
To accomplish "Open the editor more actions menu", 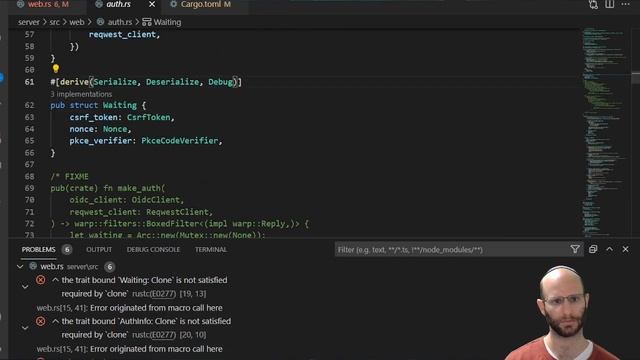I will (x=625, y=4).
